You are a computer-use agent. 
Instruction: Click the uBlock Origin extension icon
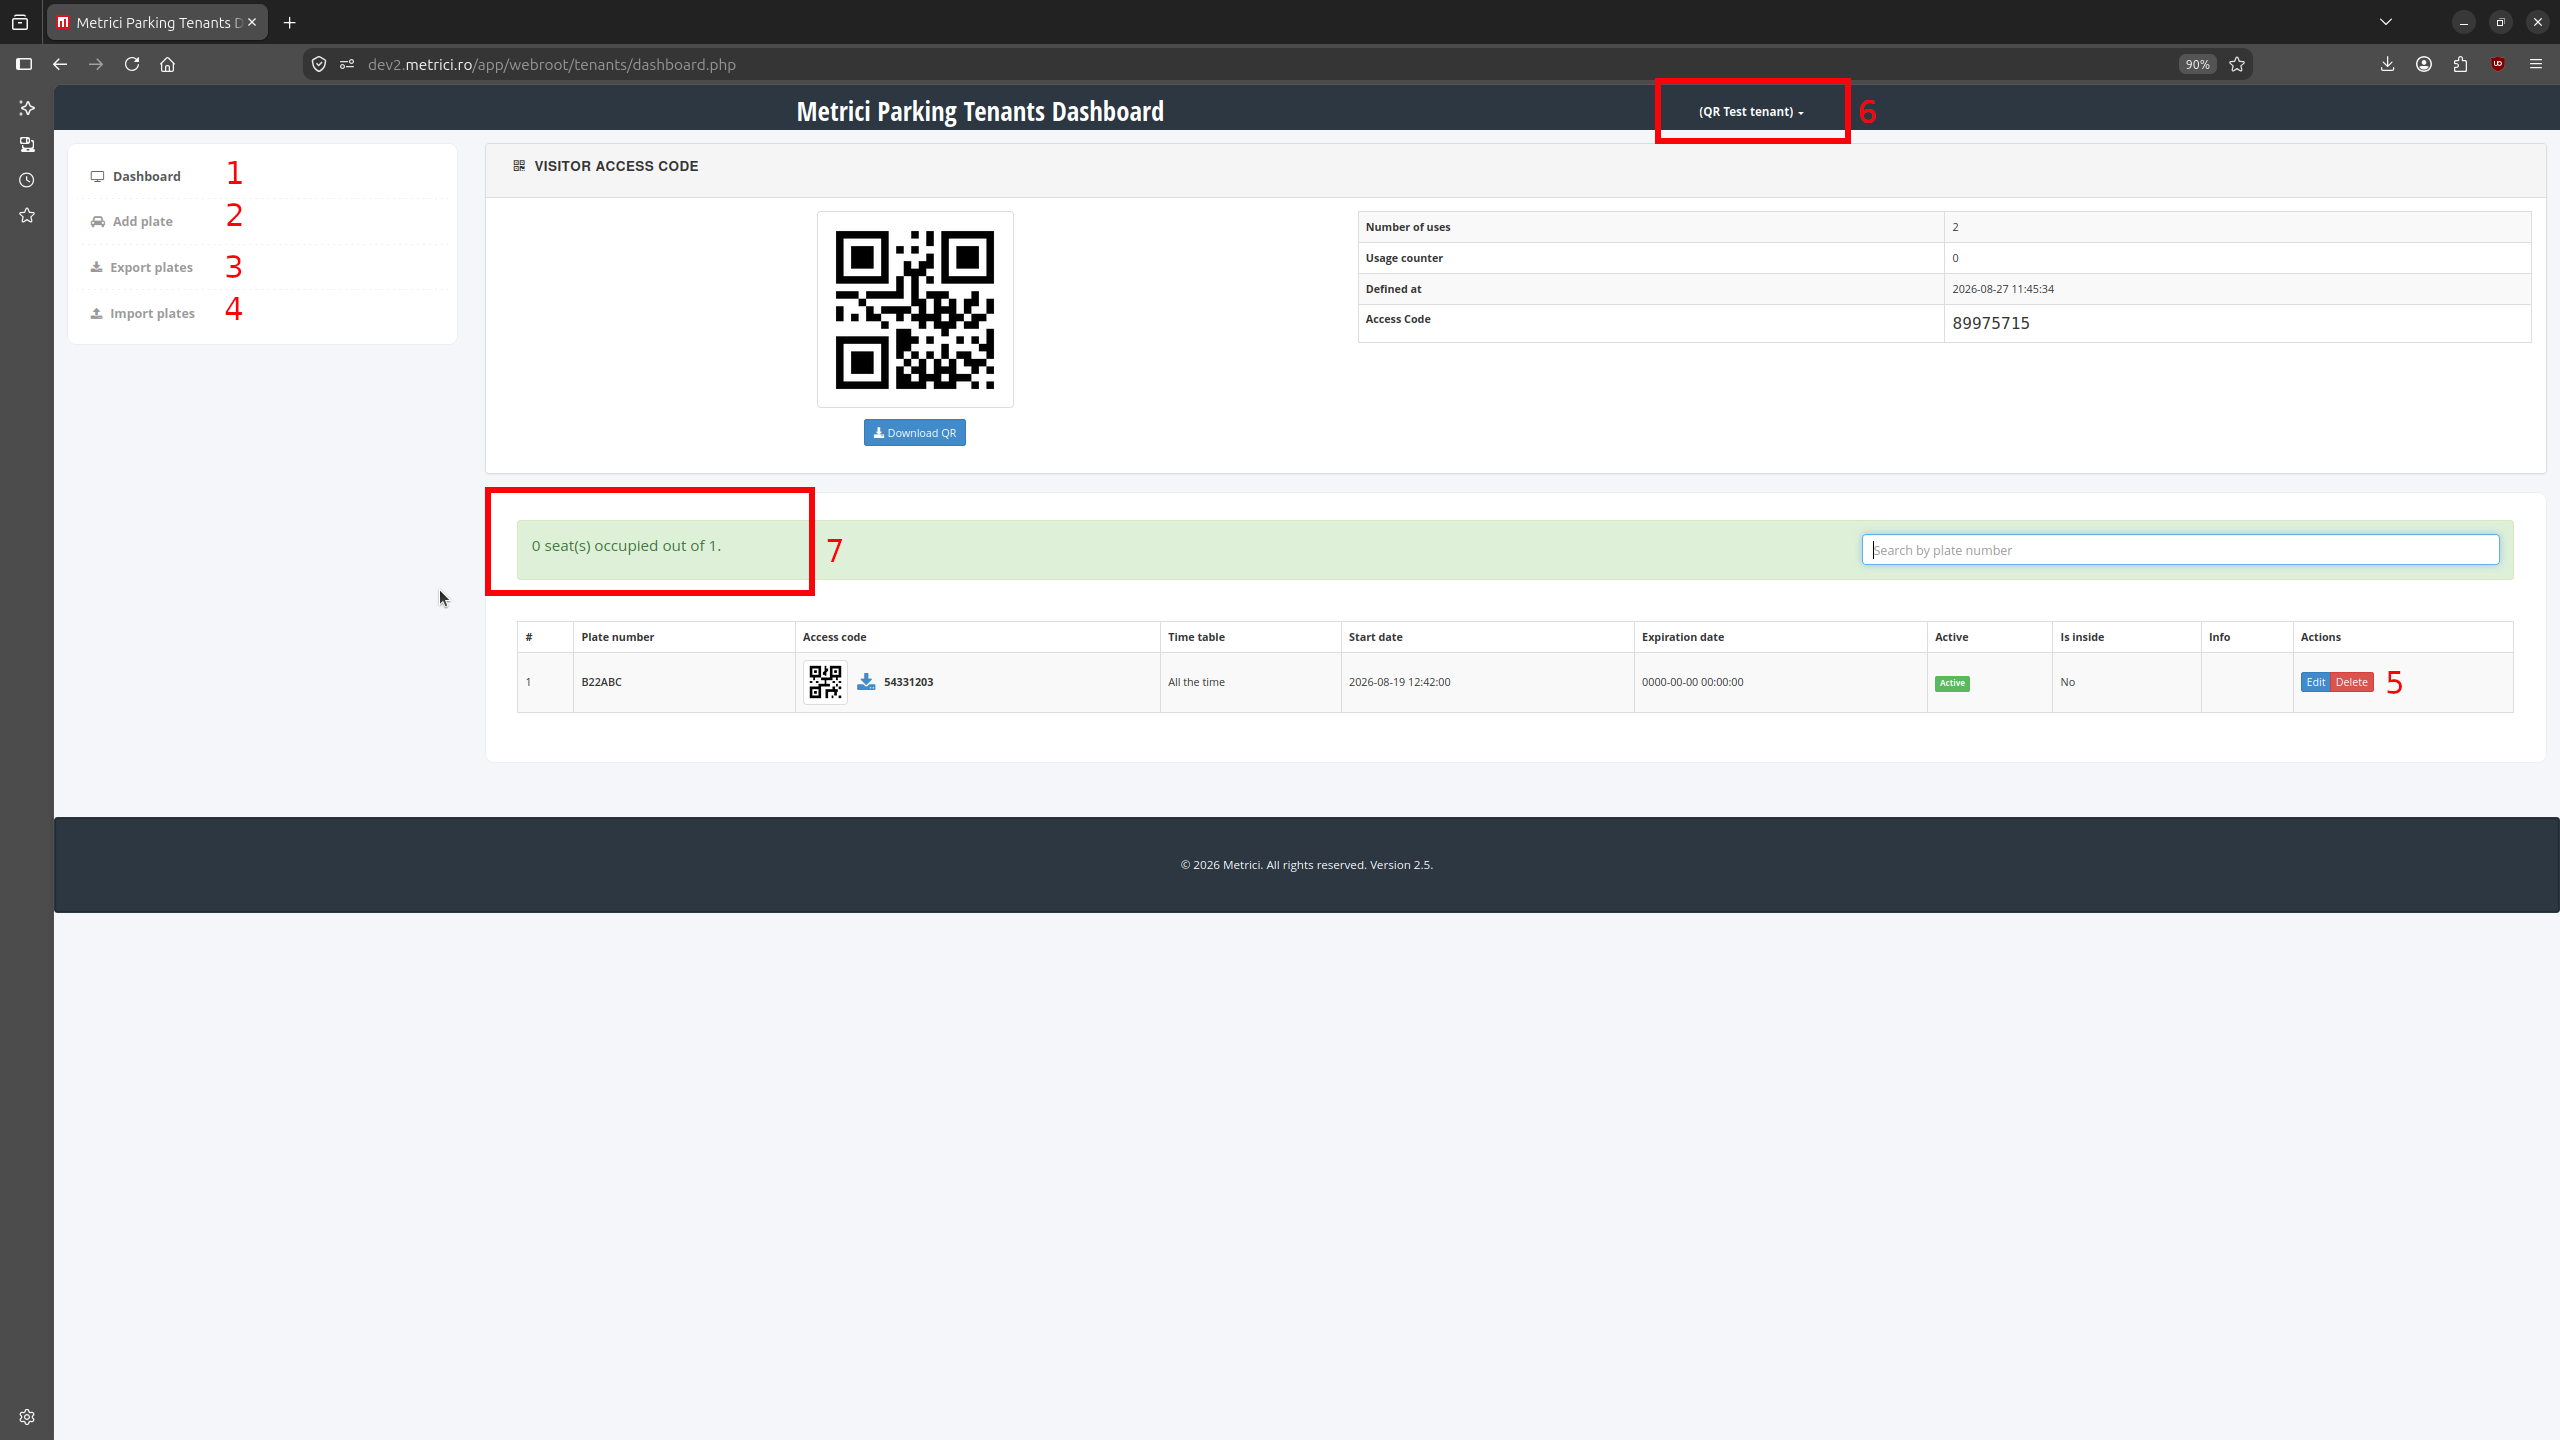(x=2498, y=64)
